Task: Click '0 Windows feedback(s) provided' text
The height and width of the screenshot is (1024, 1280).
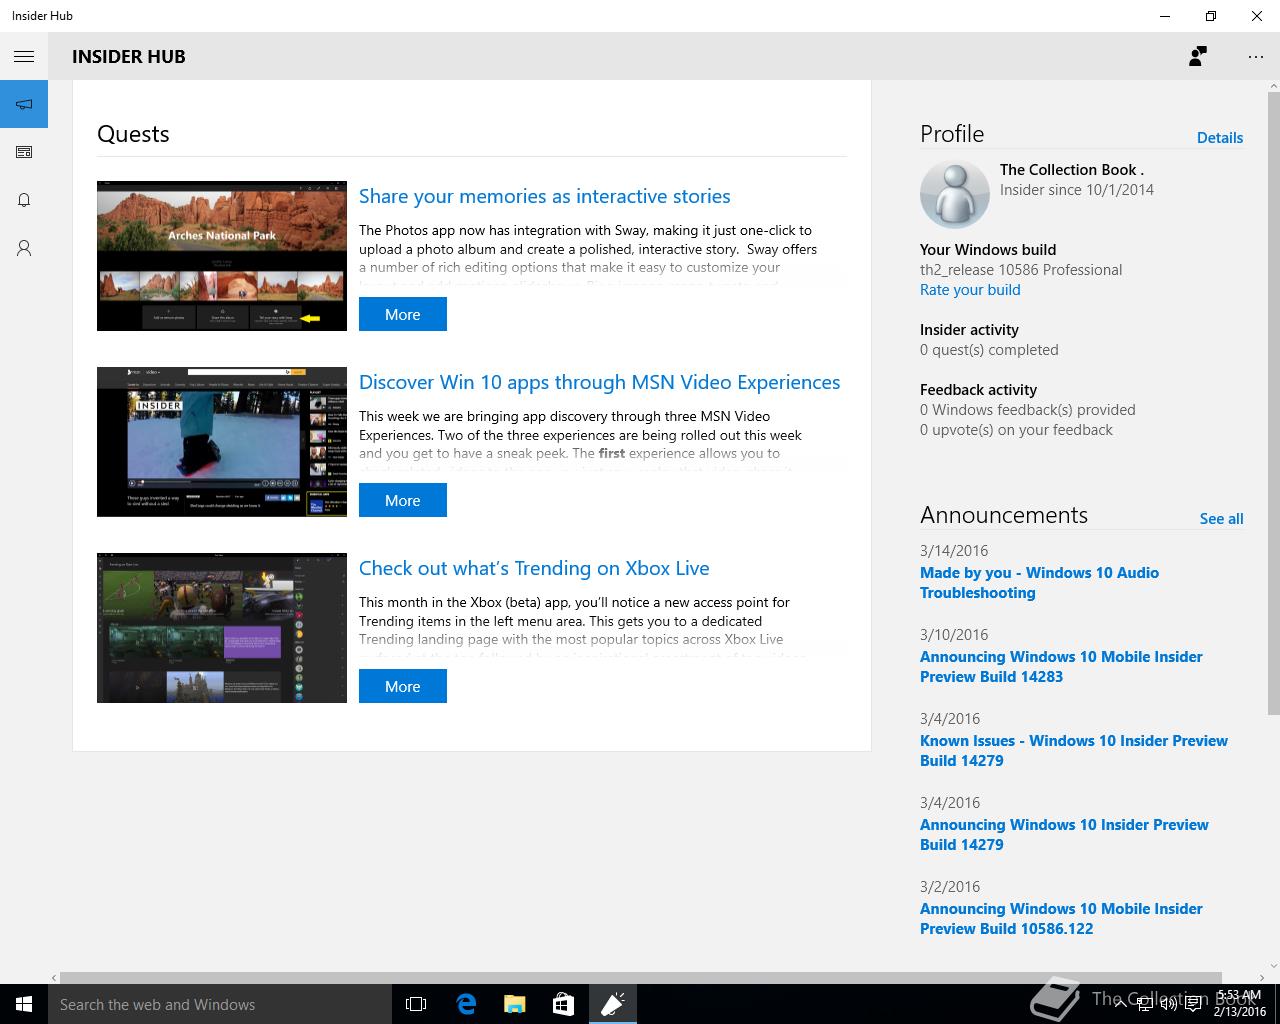Action: tap(1028, 410)
